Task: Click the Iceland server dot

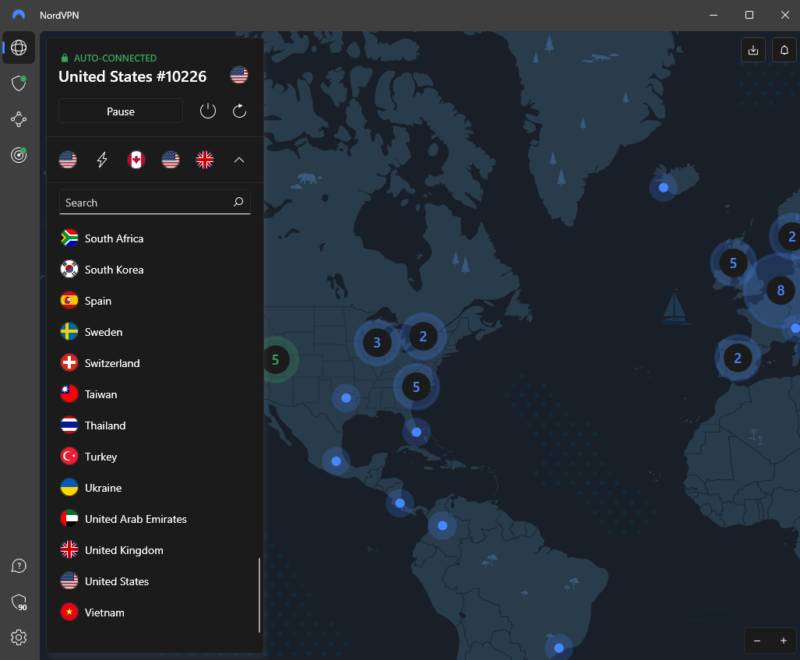Action: click(663, 187)
